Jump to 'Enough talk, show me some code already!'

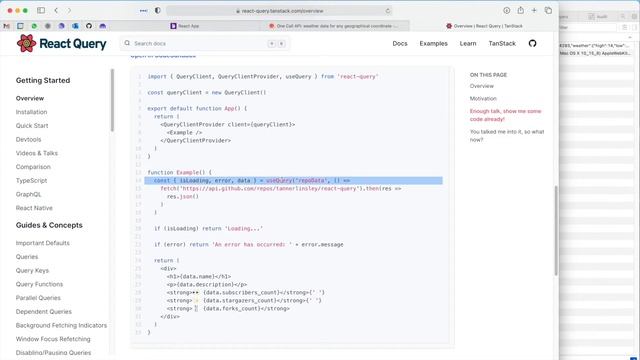[505, 115]
